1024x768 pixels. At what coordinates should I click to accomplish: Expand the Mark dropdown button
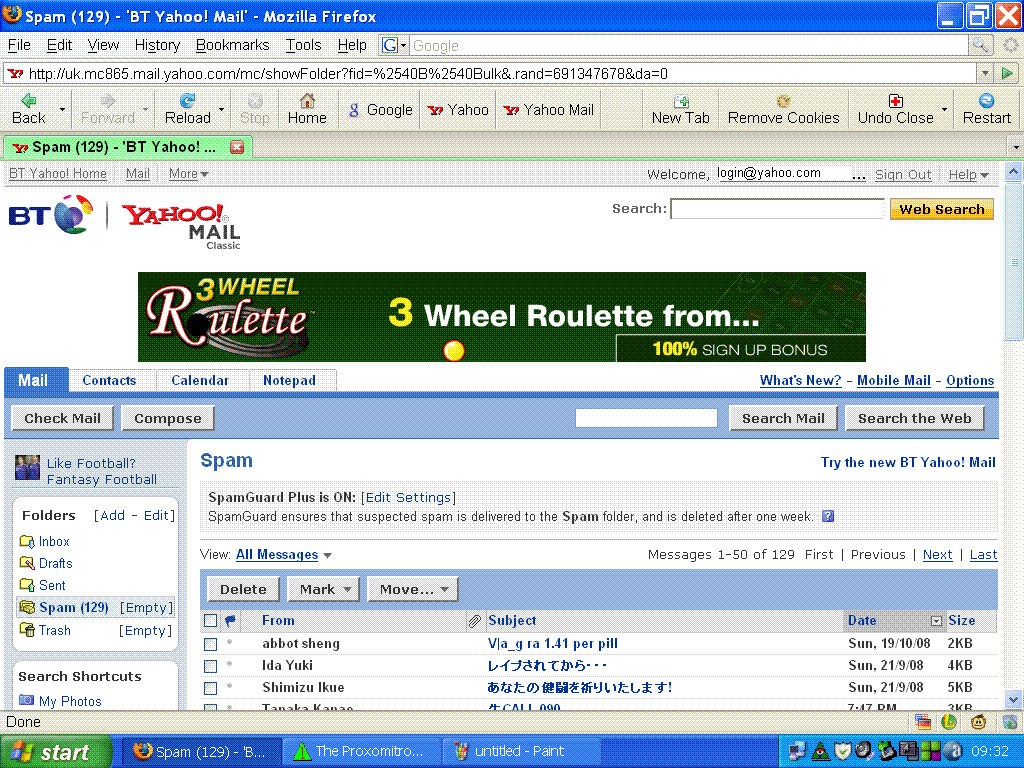coord(324,589)
